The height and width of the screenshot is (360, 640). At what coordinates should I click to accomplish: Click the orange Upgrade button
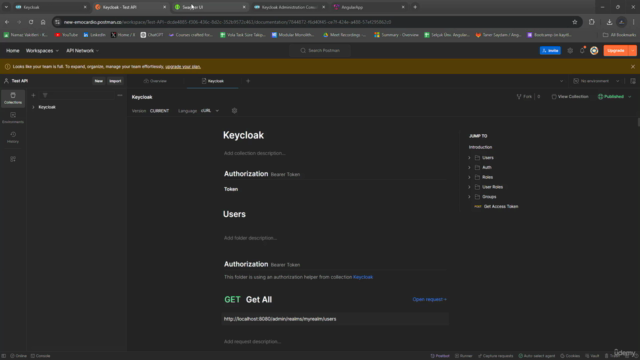(616, 51)
